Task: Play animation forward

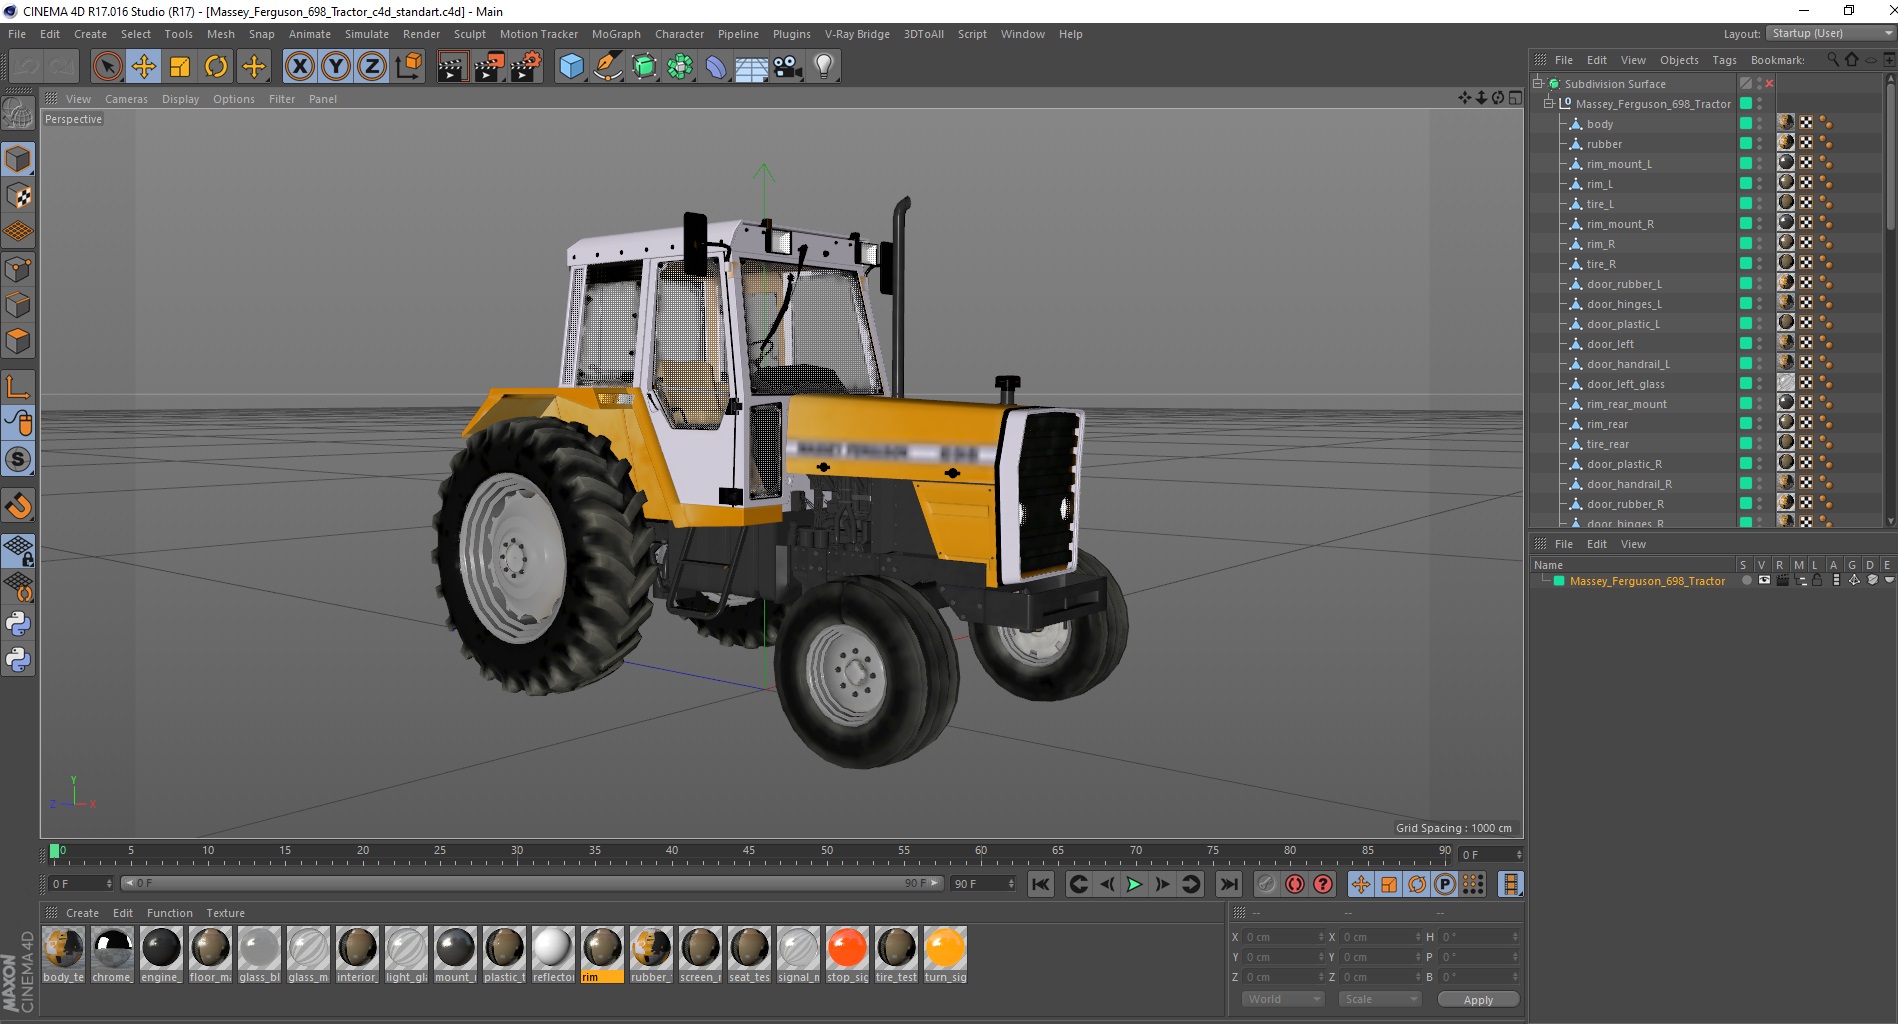Action: tap(1134, 884)
